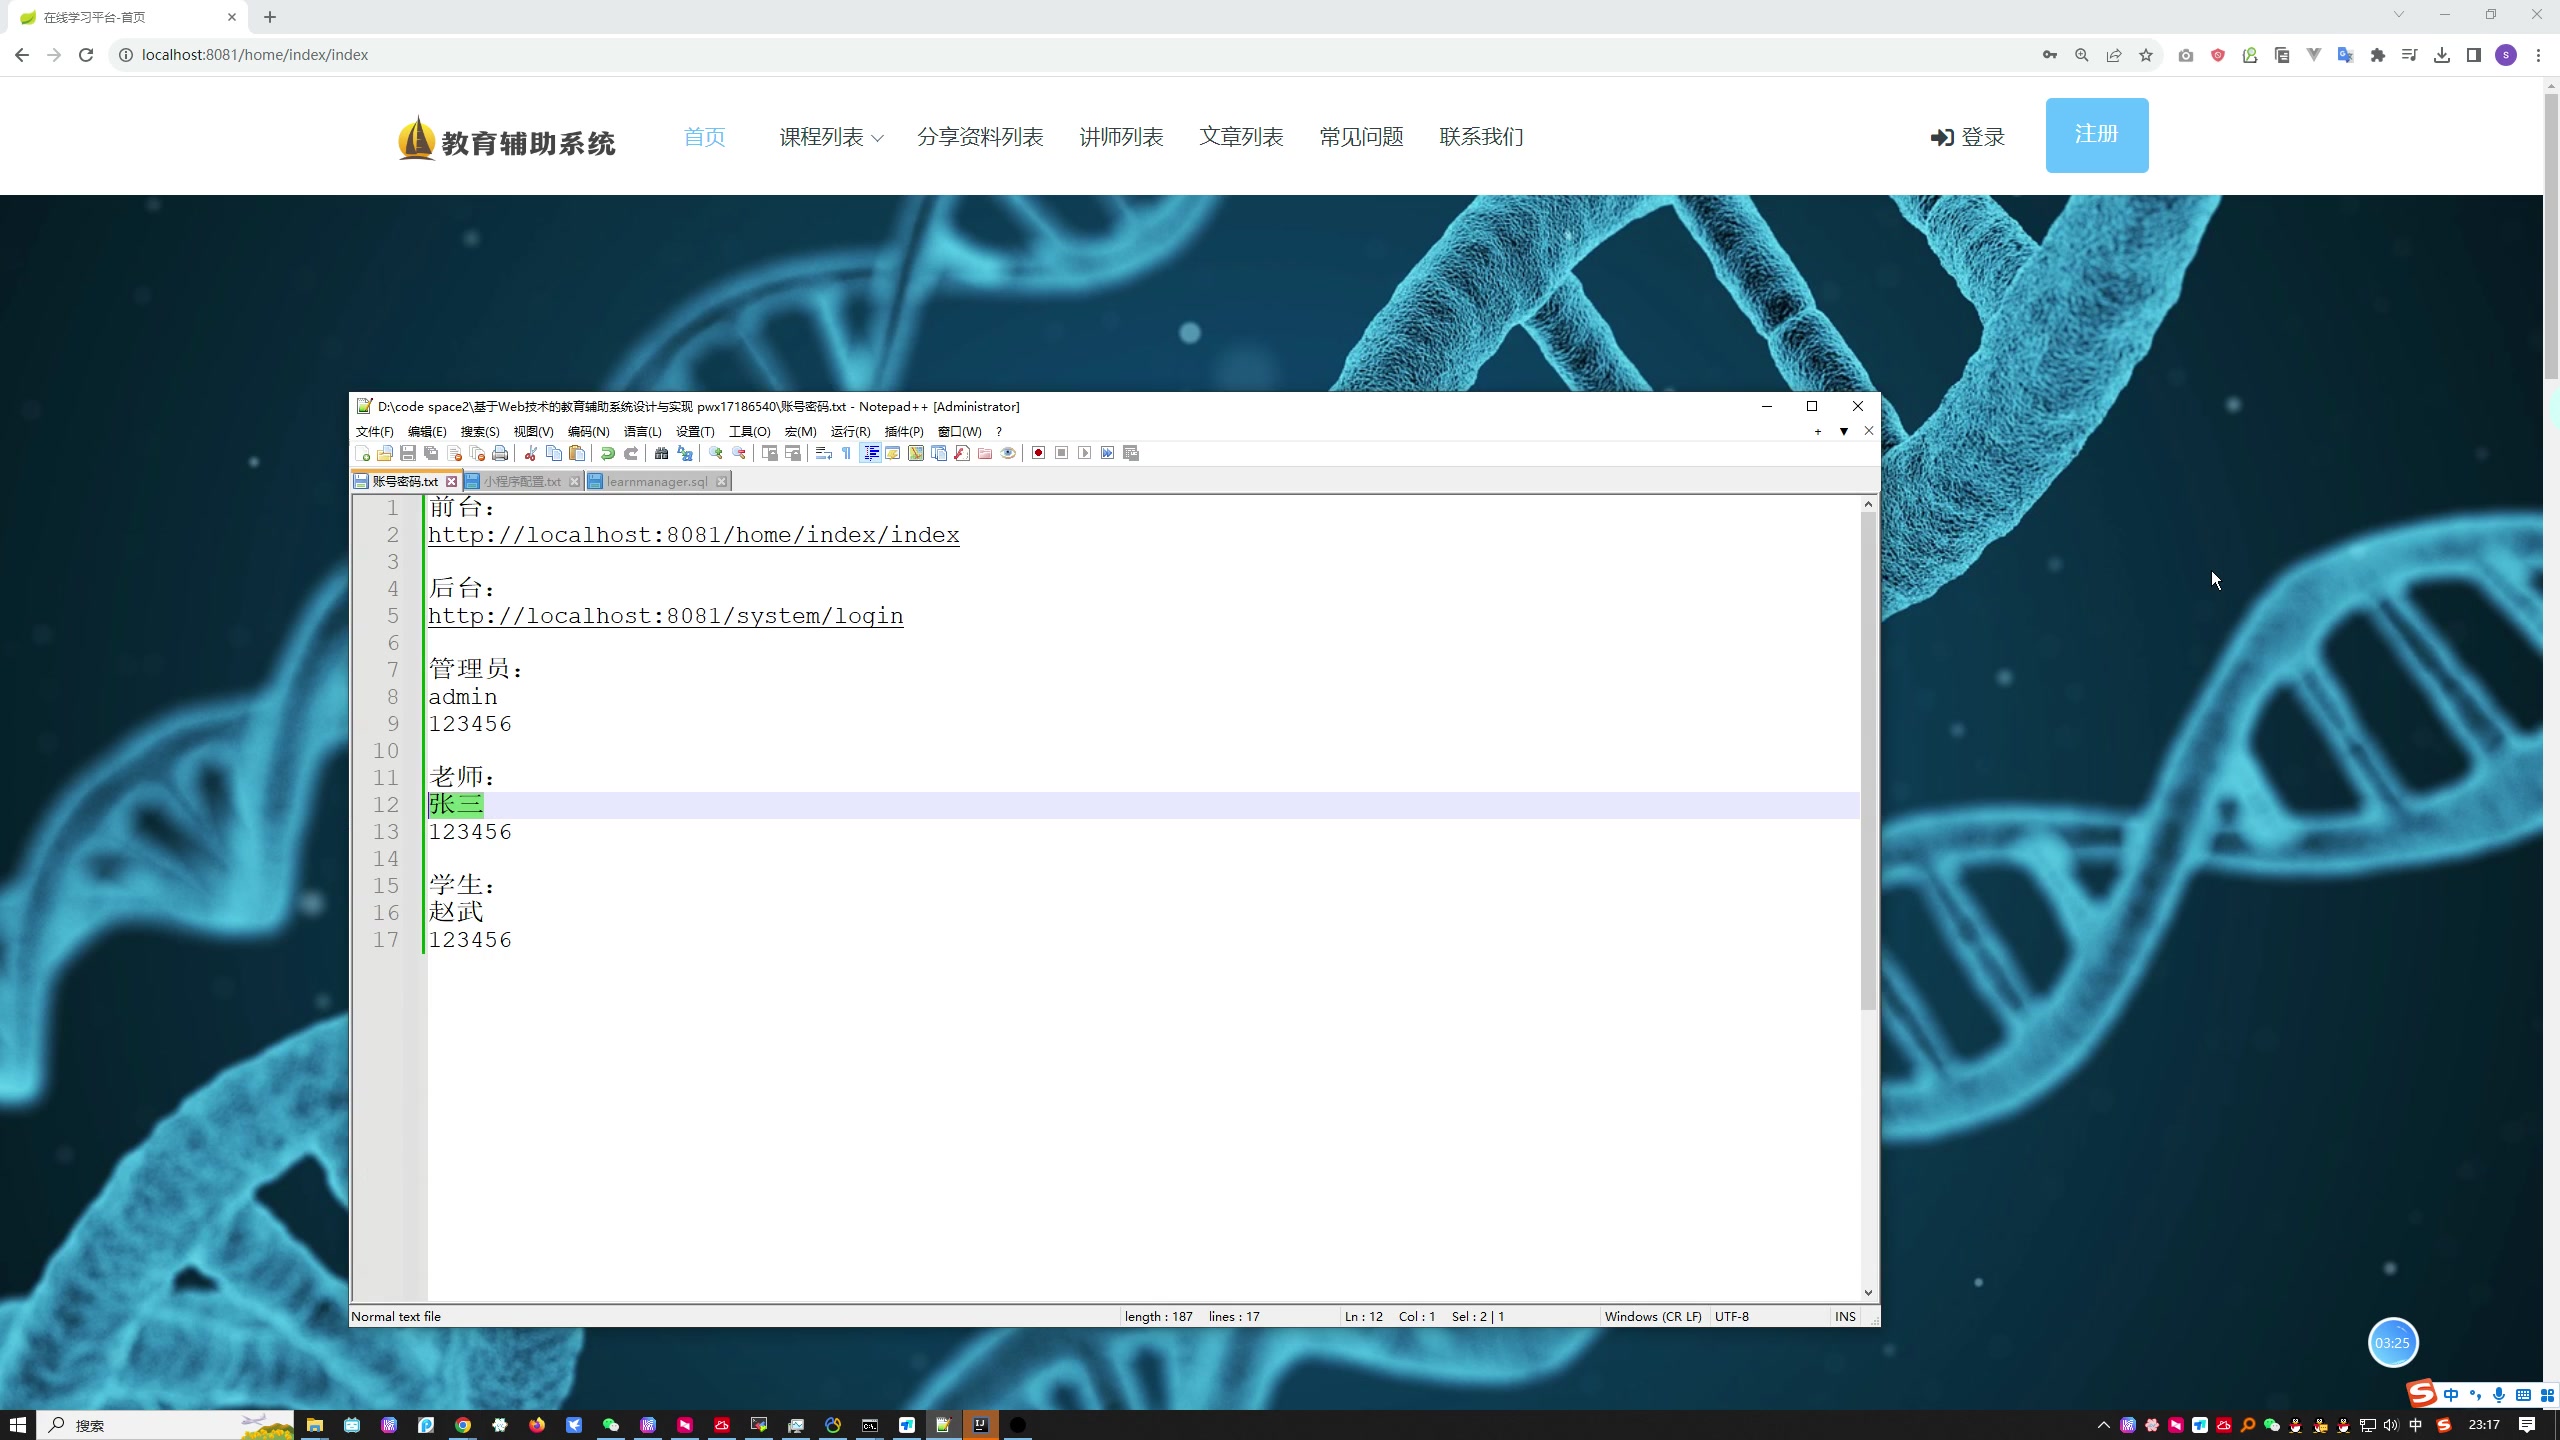The image size is (2560, 1440).
Task: Open the 搜索(S) menu
Action: coord(480,432)
